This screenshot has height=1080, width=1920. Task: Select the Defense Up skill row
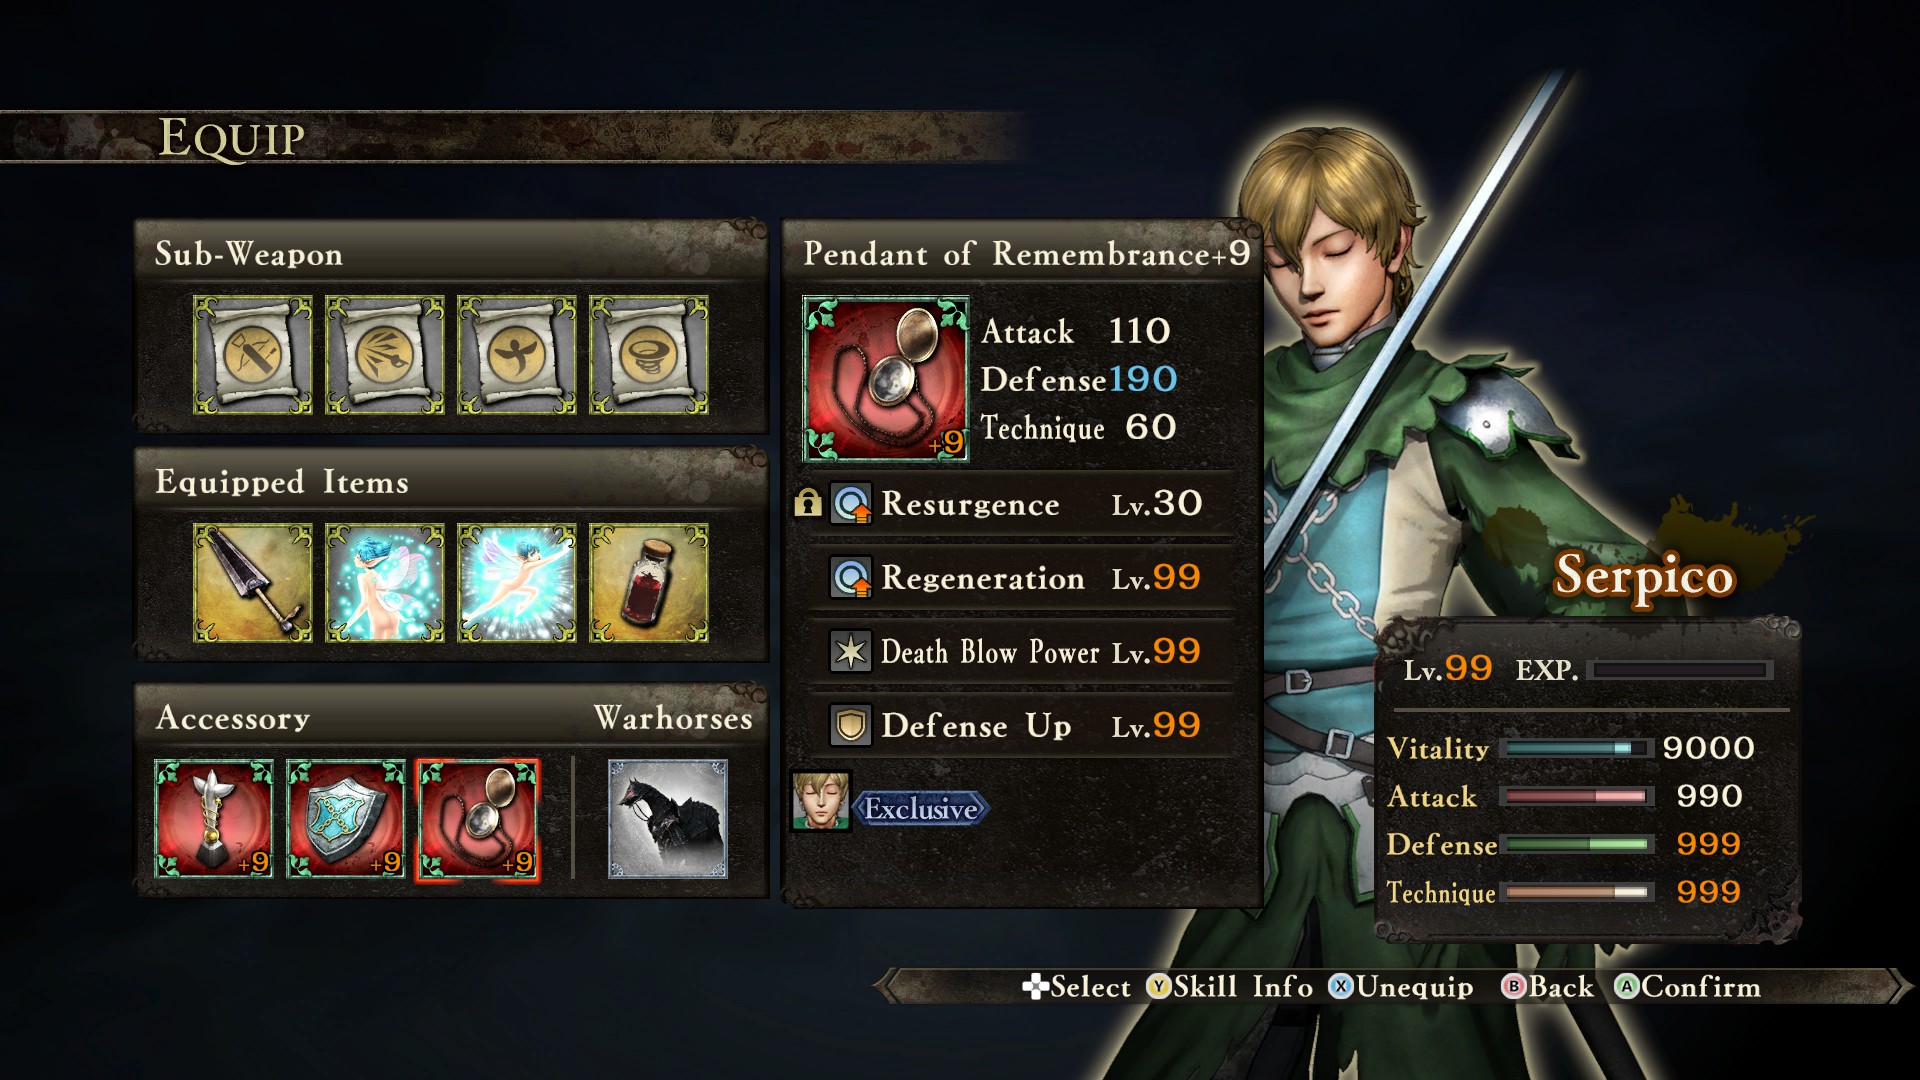1020,726
